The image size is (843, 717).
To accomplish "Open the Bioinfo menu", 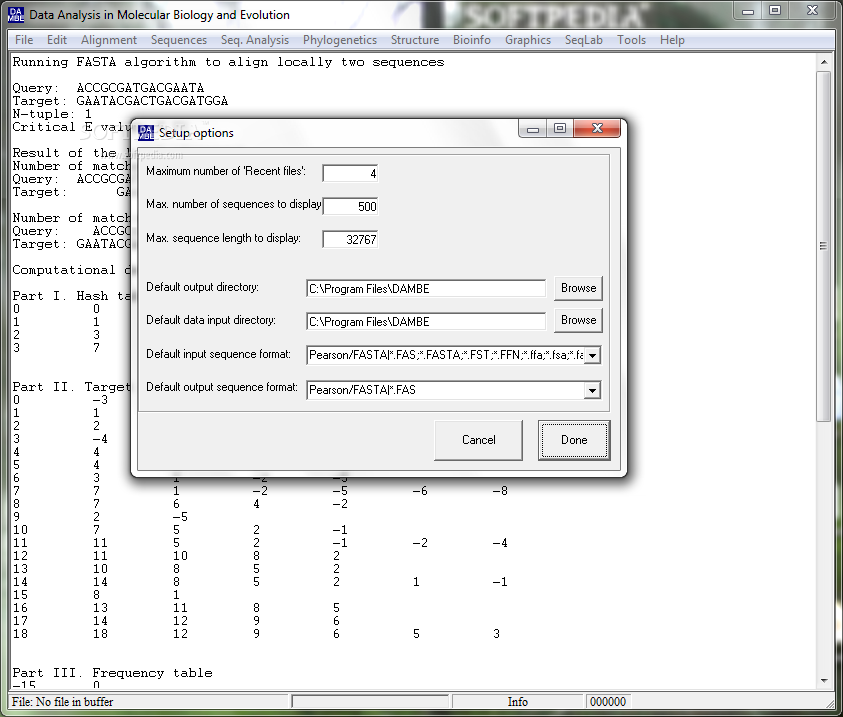I will tap(471, 40).
